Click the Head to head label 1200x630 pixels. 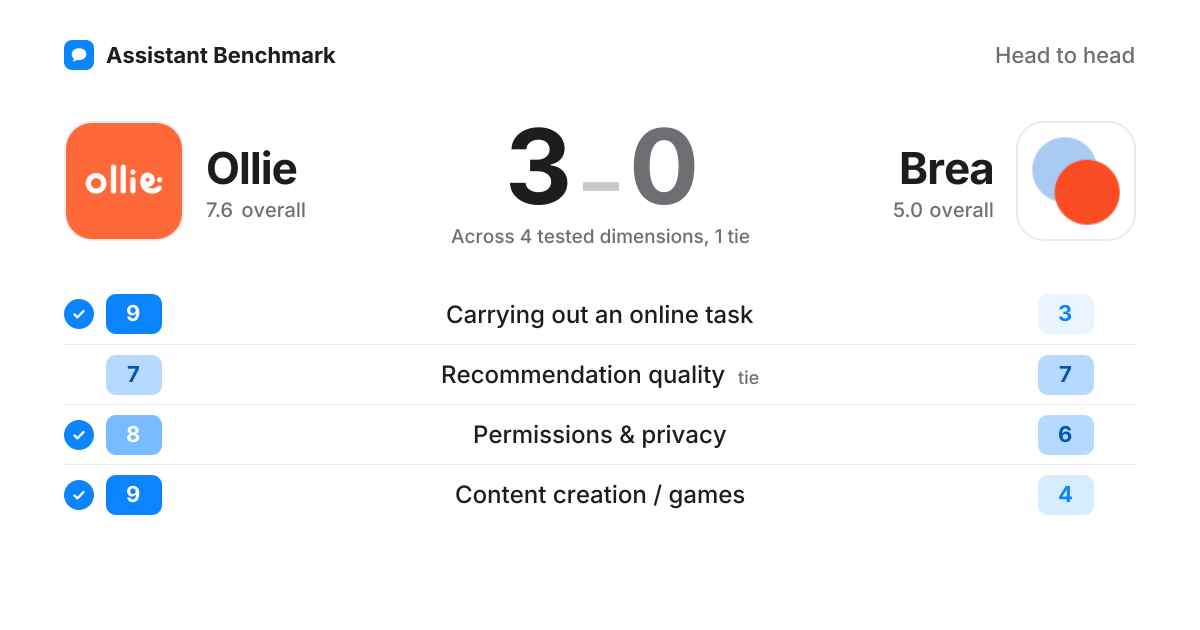(1065, 56)
